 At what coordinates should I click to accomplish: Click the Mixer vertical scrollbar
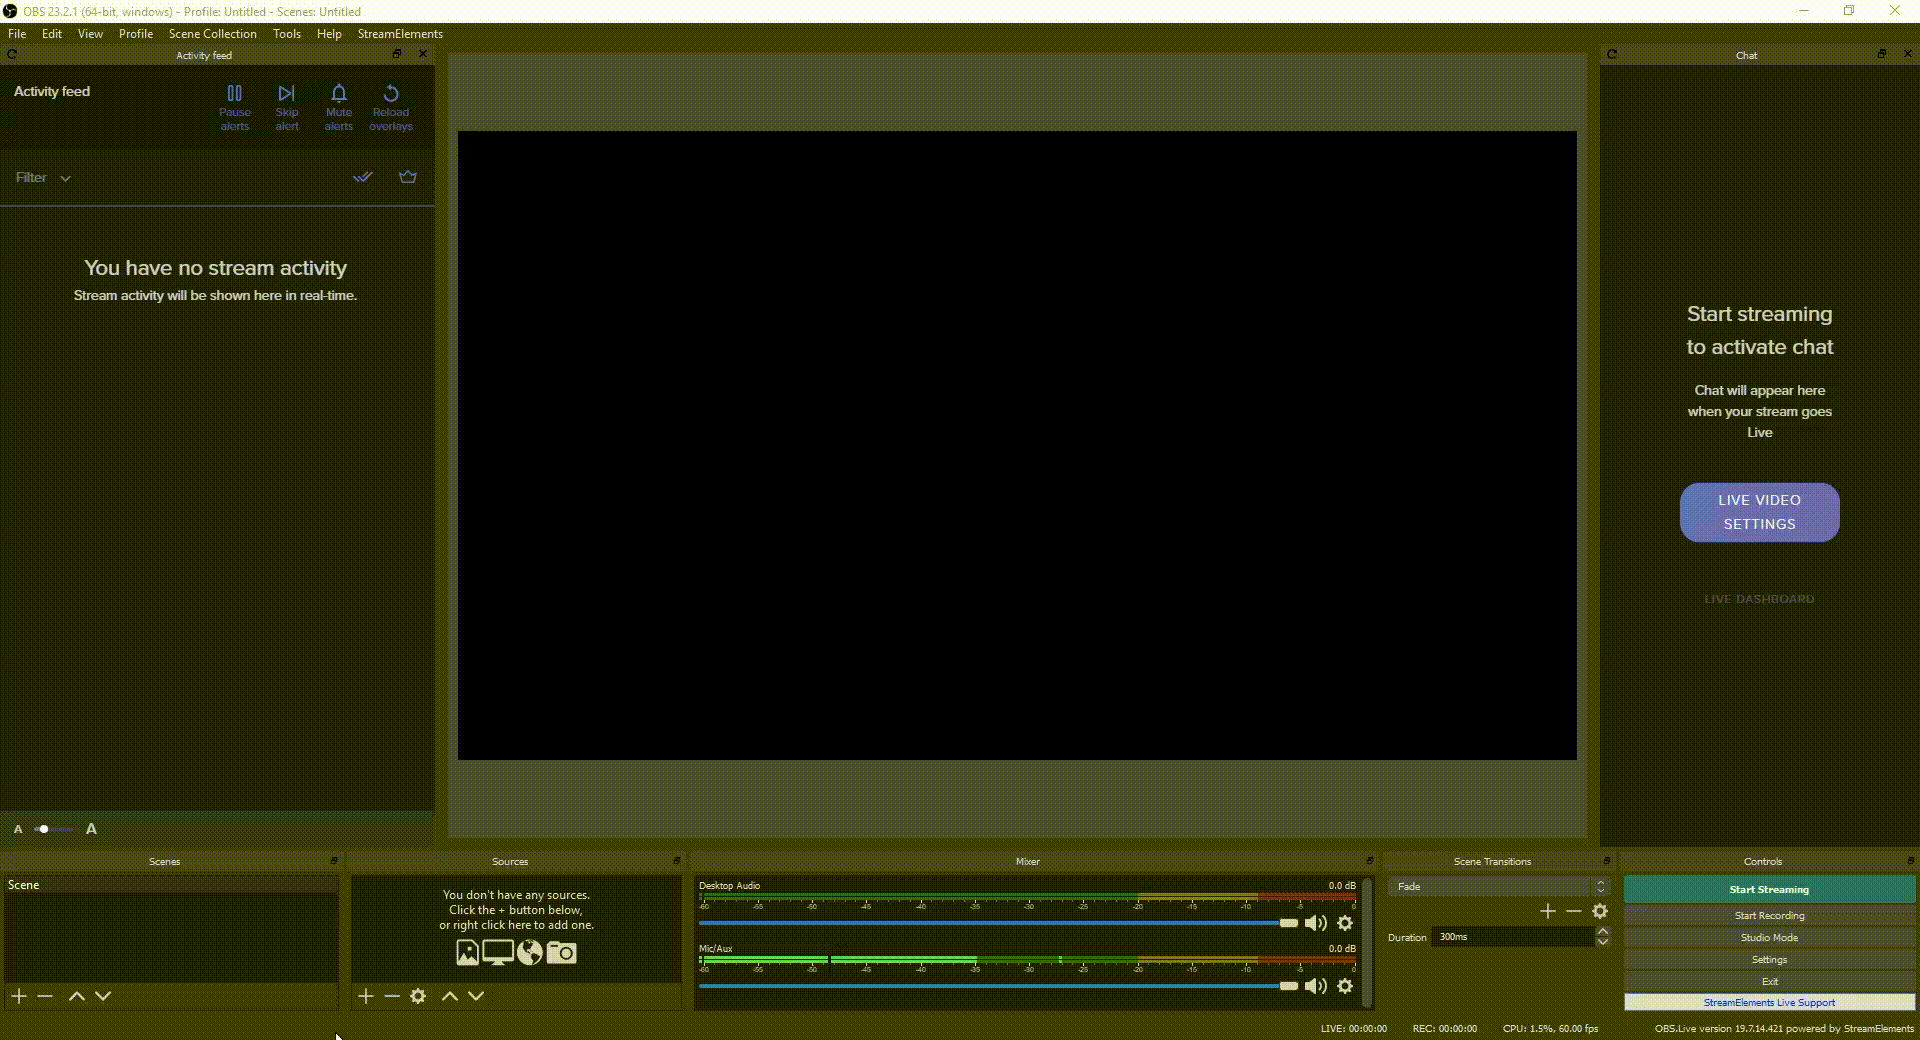point(1367,943)
